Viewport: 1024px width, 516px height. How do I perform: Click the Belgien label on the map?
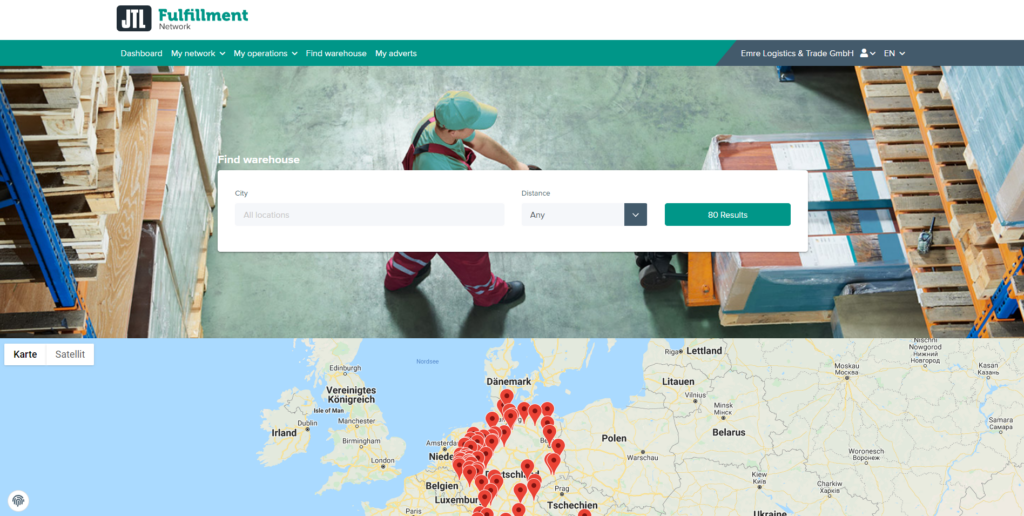click(x=442, y=487)
